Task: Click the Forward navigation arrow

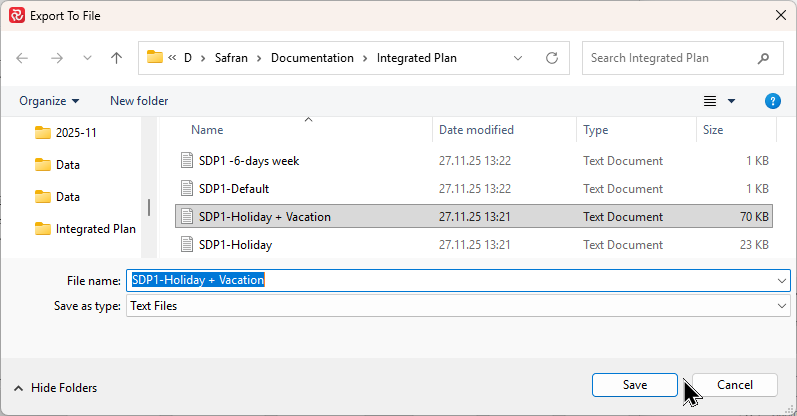Action: (56, 58)
